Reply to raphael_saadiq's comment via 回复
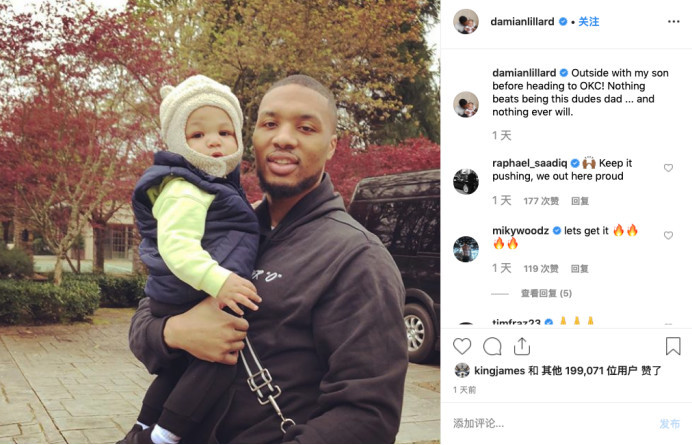 tap(580, 201)
